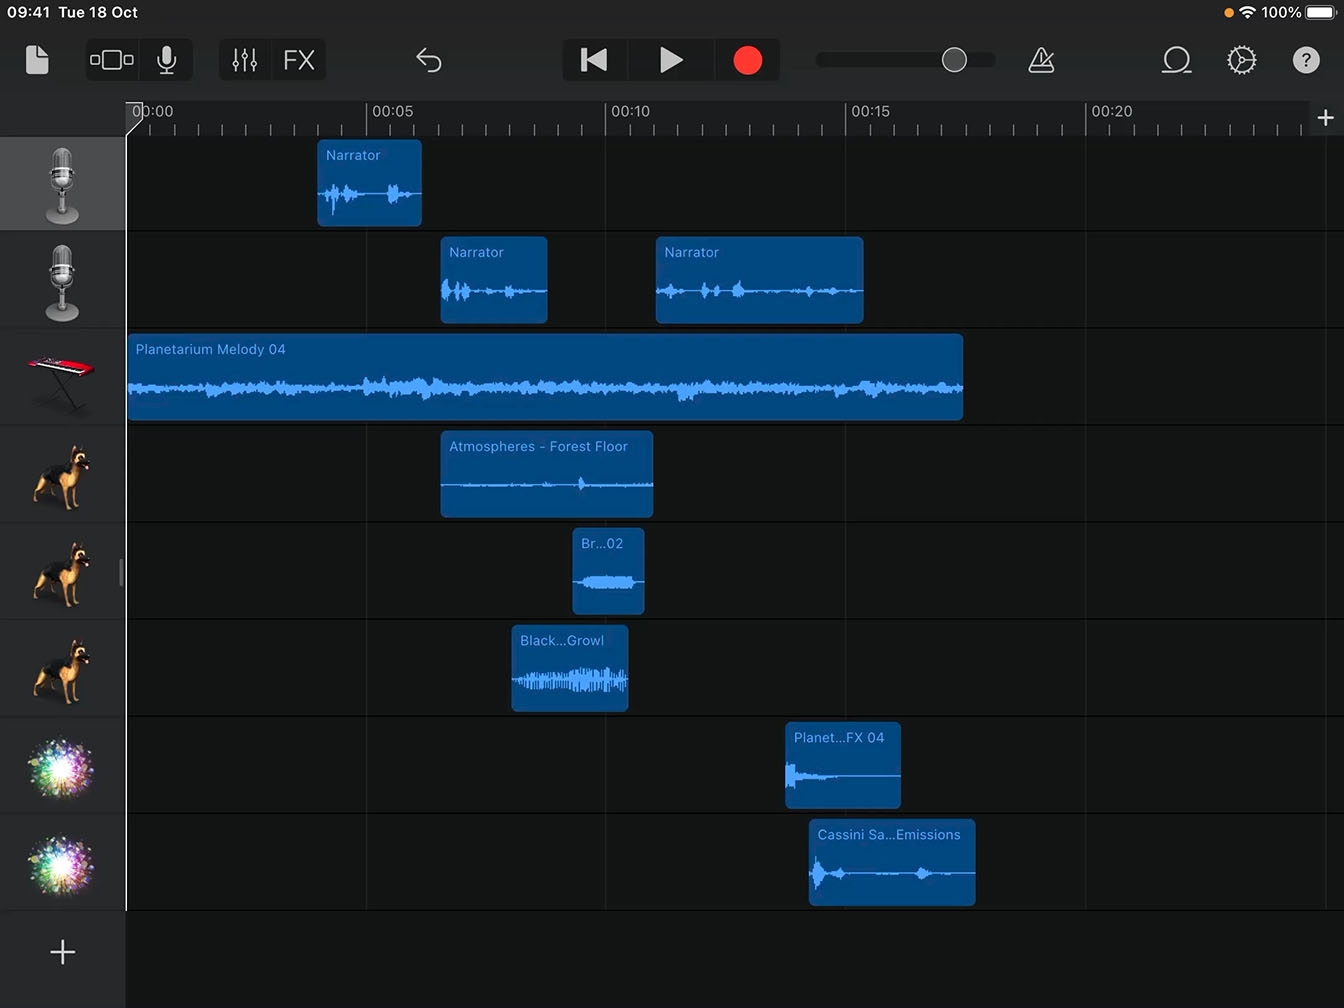
Task: Select the Cassini Sa...Emissions region
Action: coord(892,862)
